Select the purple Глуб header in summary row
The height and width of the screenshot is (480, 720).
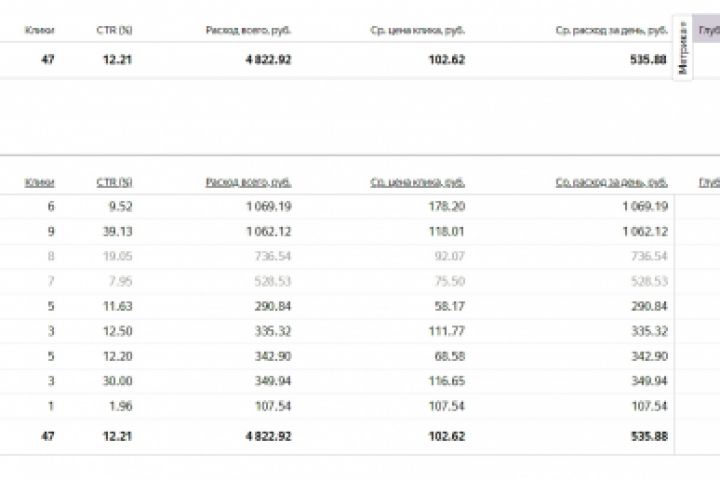[708, 30]
